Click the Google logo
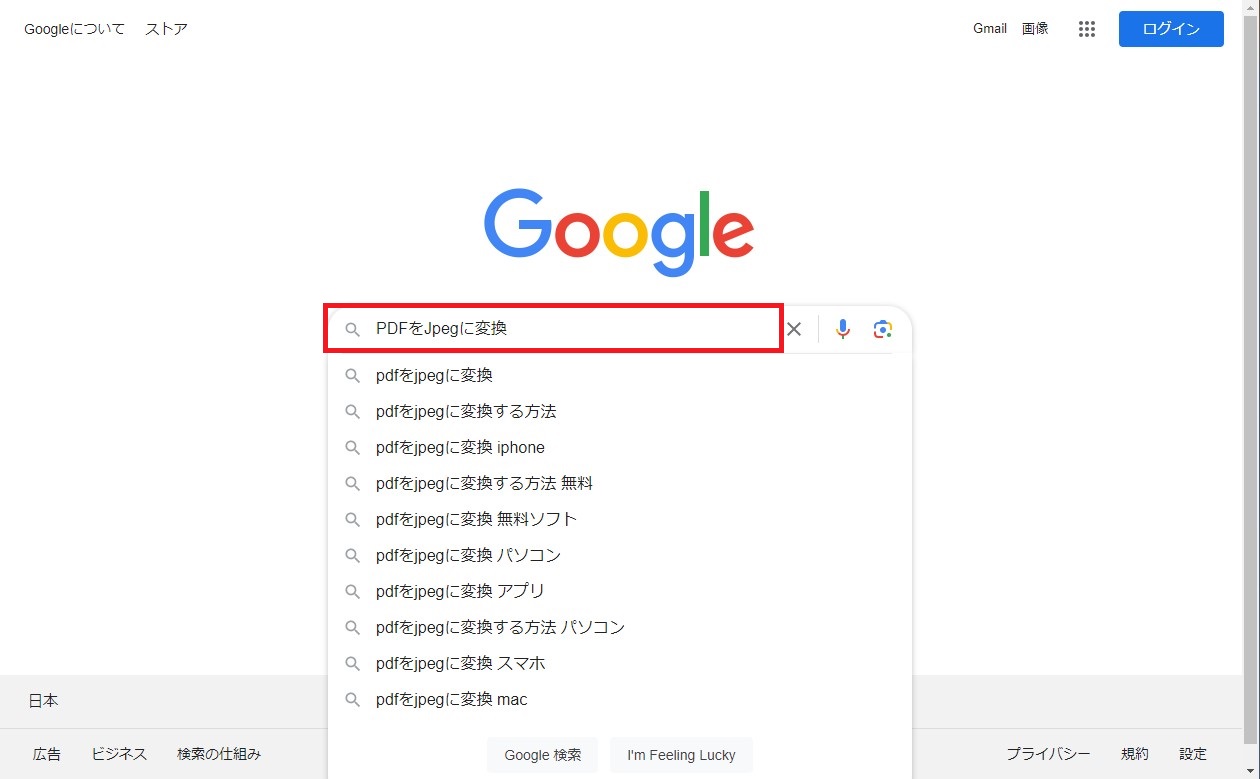Viewport: 1260px width, 779px height. point(619,233)
